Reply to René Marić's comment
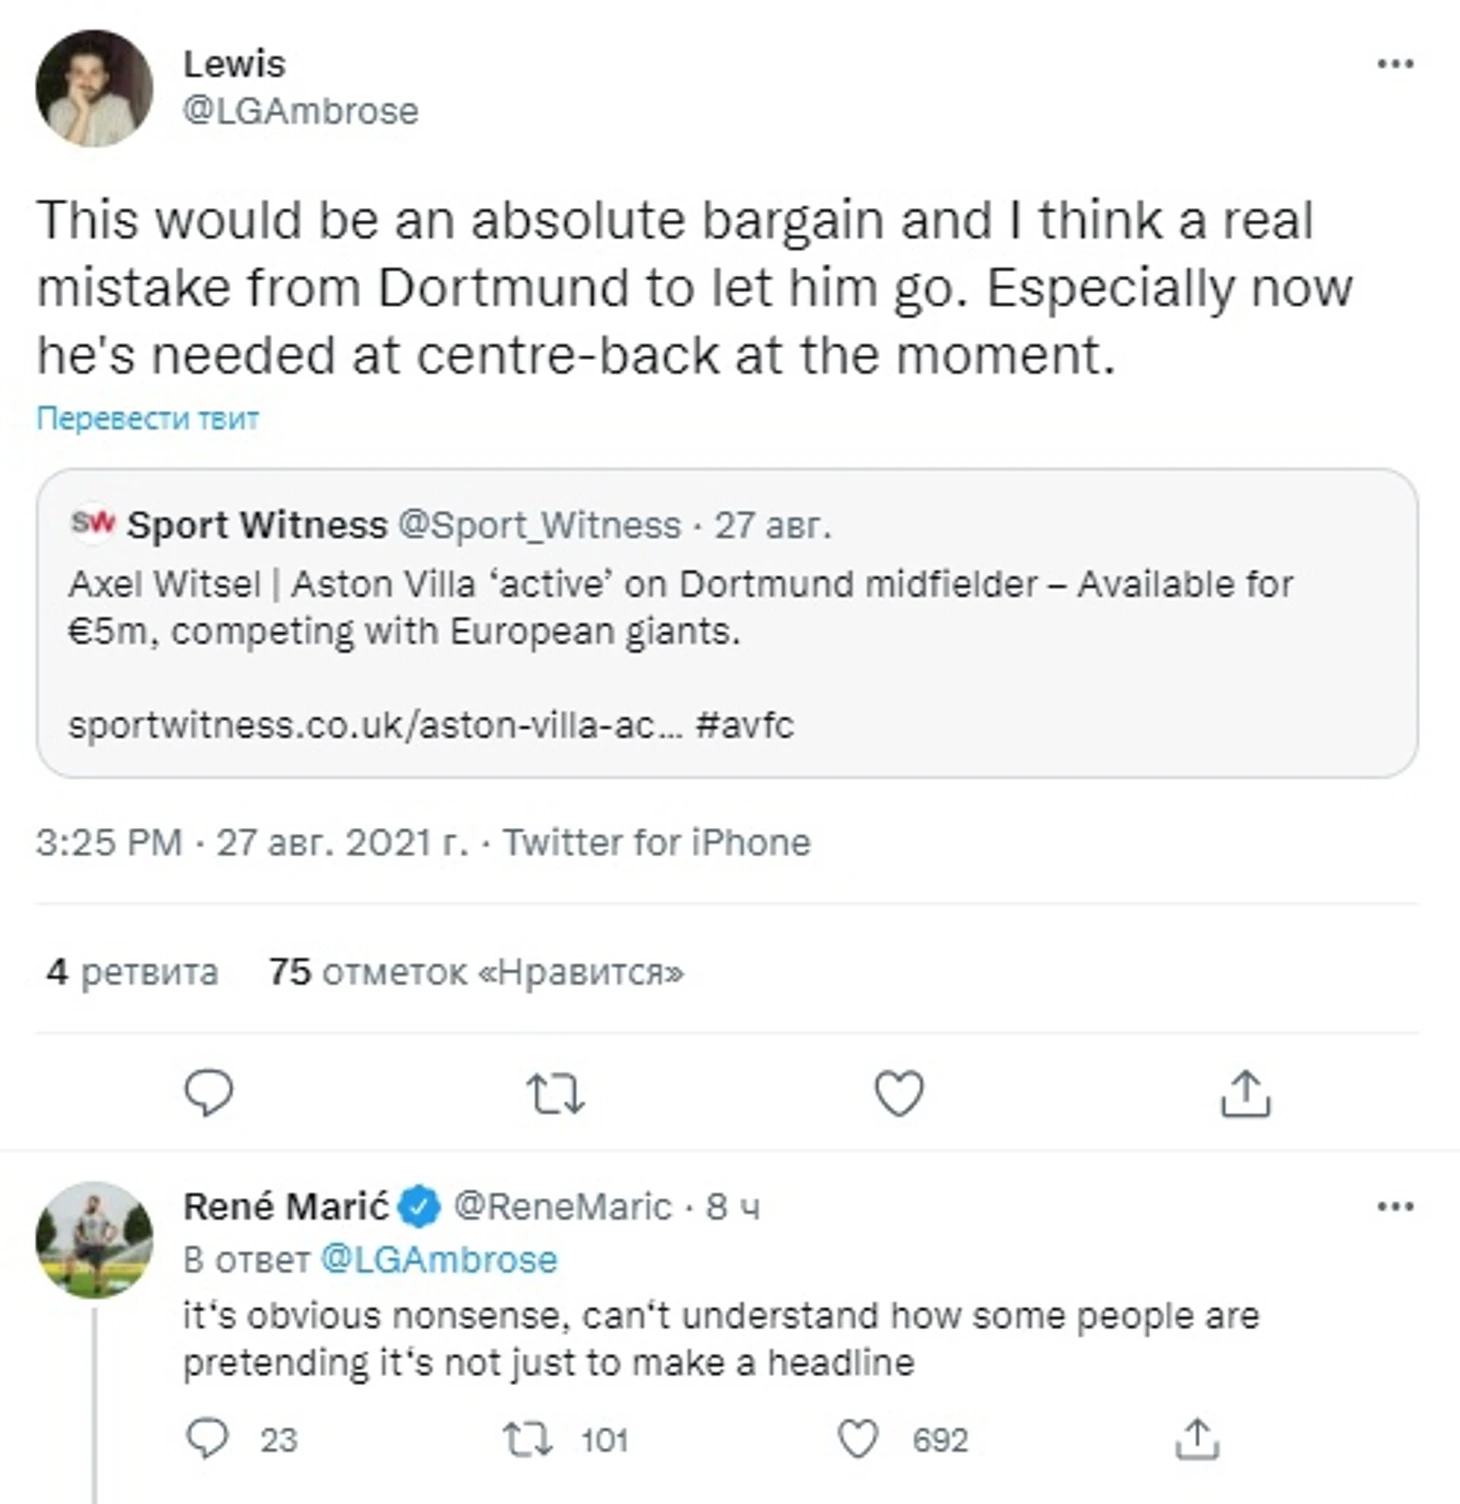Viewport: 1460px width, 1504px height. (209, 1440)
